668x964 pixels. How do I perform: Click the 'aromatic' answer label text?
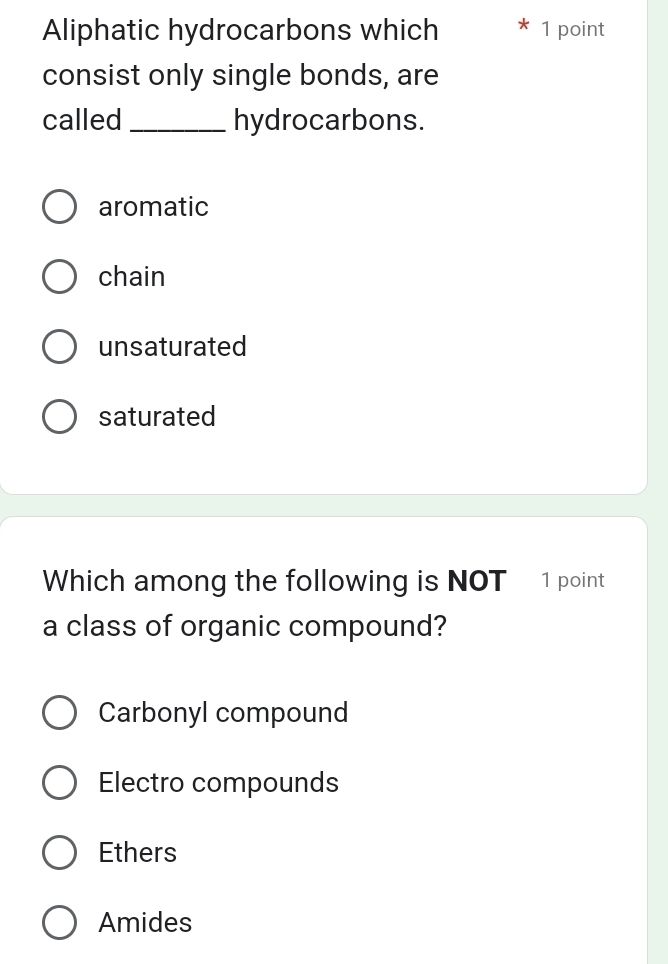(153, 207)
